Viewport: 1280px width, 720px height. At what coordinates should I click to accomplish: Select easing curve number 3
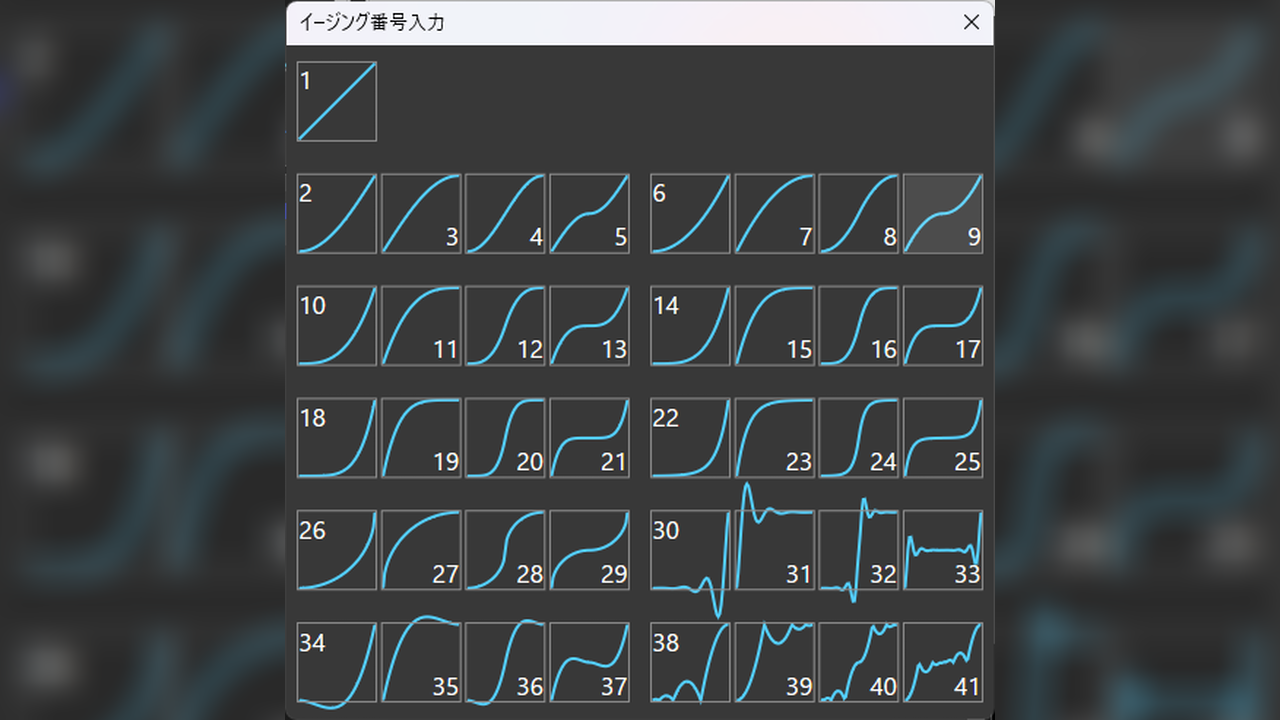[421, 213]
